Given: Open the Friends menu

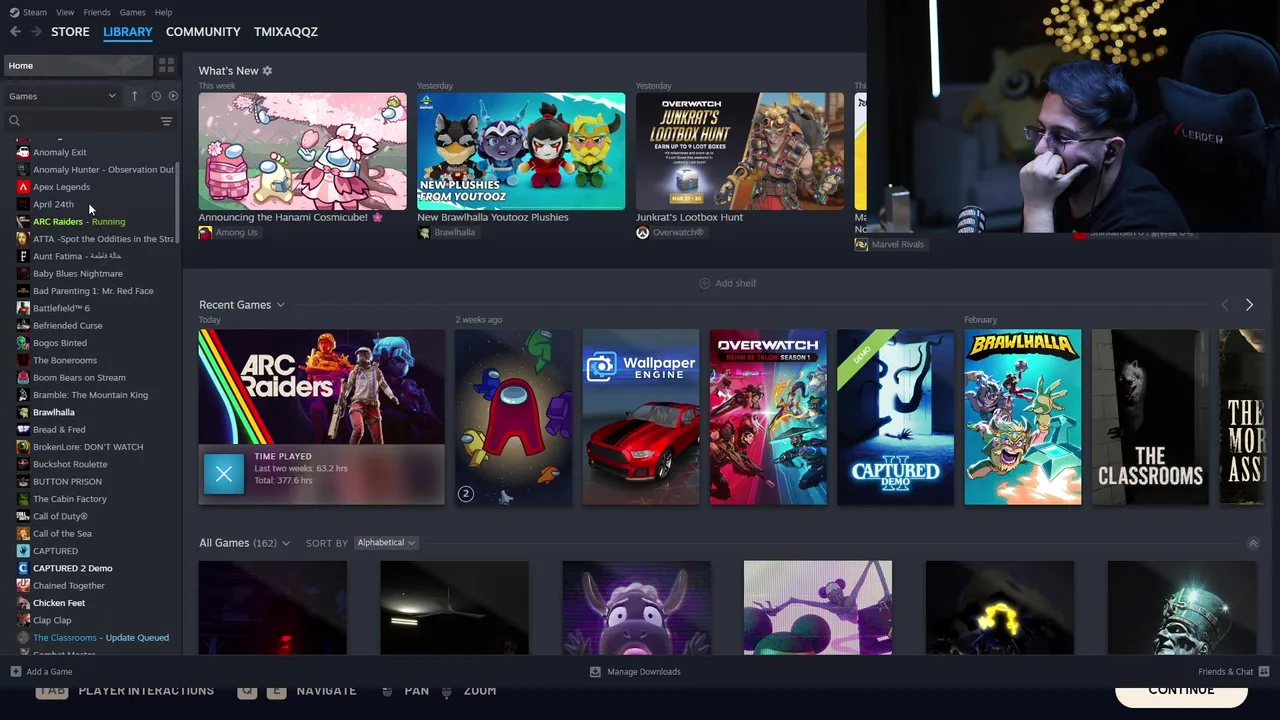Looking at the screenshot, I should click(x=97, y=12).
